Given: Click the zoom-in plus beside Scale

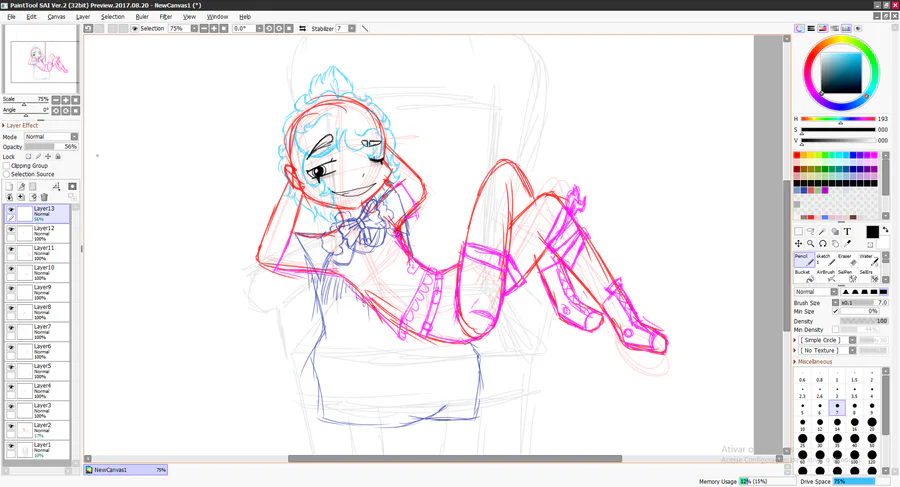Looking at the screenshot, I should click(65, 100).
